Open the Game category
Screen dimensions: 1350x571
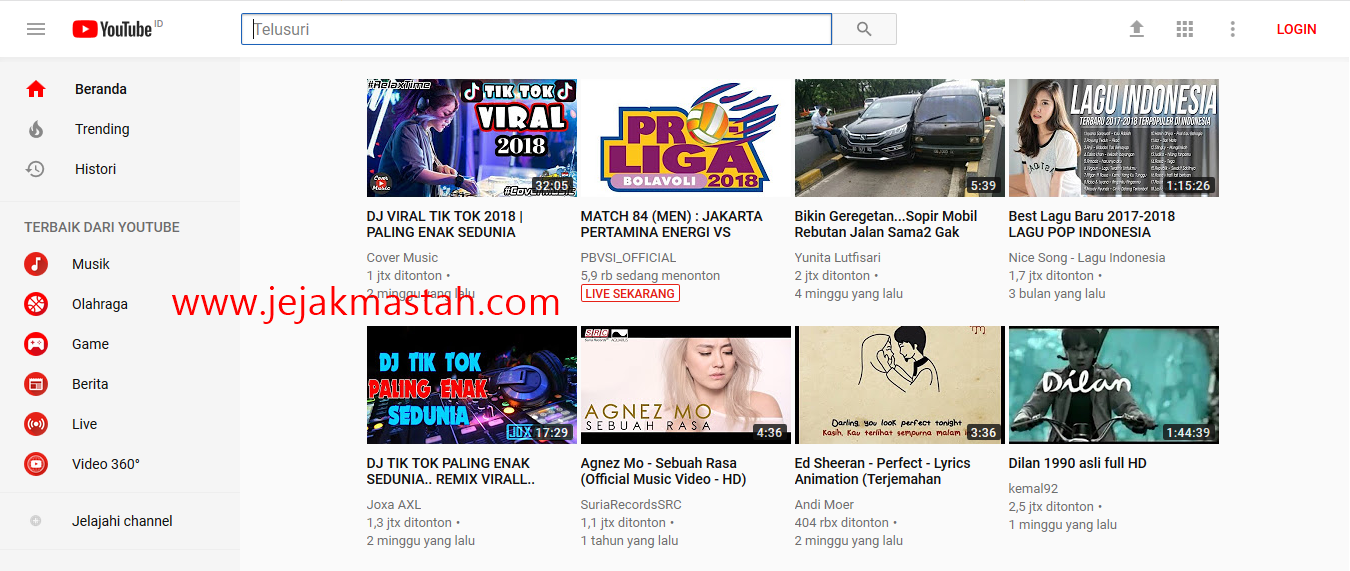coord(90,344)
